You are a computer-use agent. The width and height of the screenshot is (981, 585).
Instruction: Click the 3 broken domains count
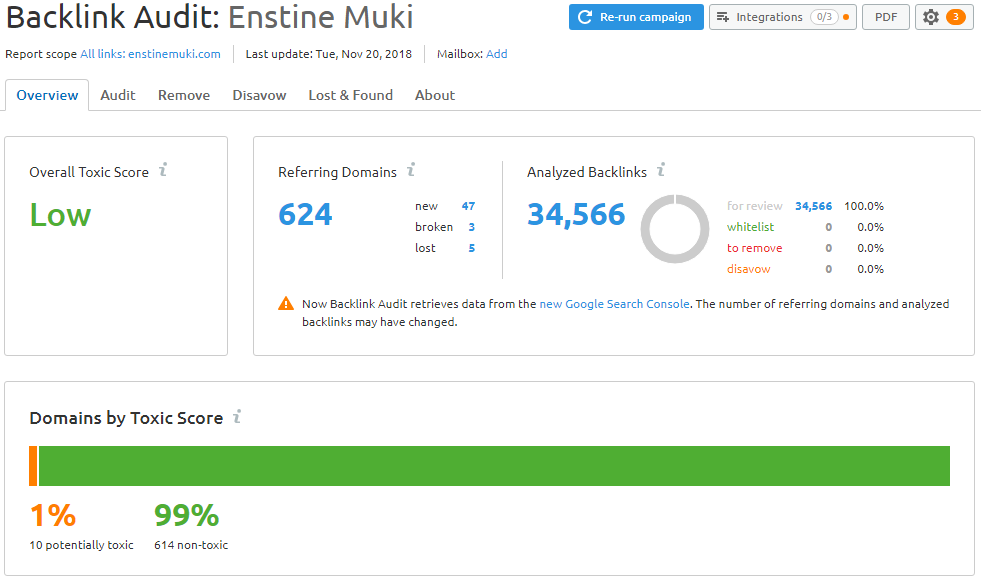(472, 227)
